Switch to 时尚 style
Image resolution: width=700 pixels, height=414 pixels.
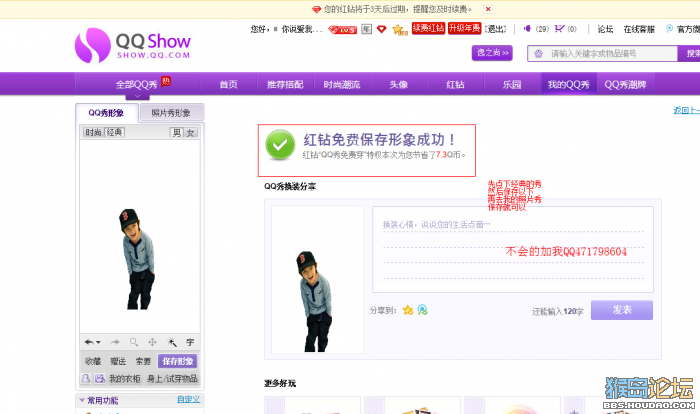pos(93,132)
